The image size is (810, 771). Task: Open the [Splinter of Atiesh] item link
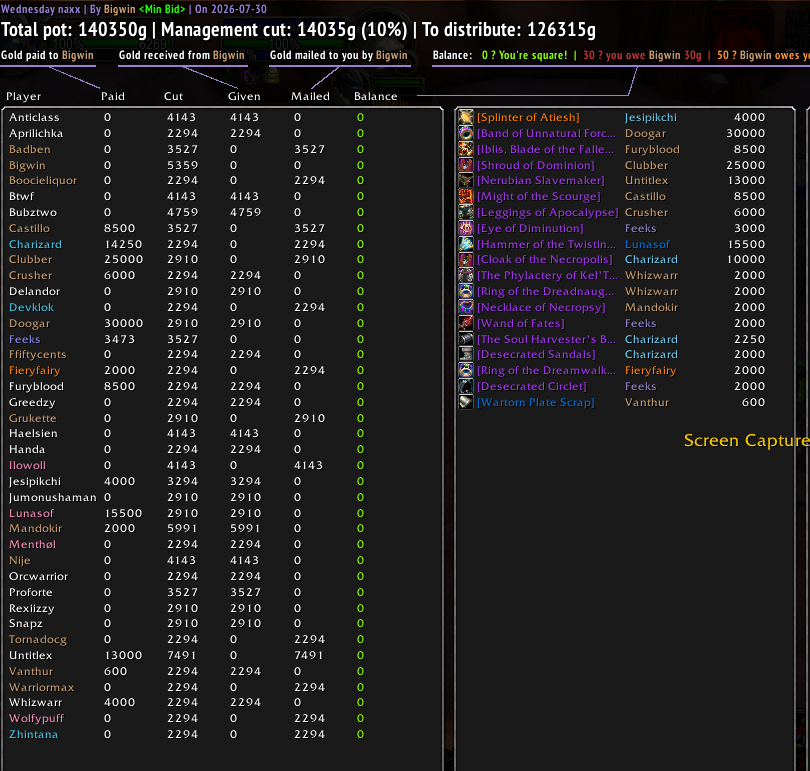(x=528, y=117)
